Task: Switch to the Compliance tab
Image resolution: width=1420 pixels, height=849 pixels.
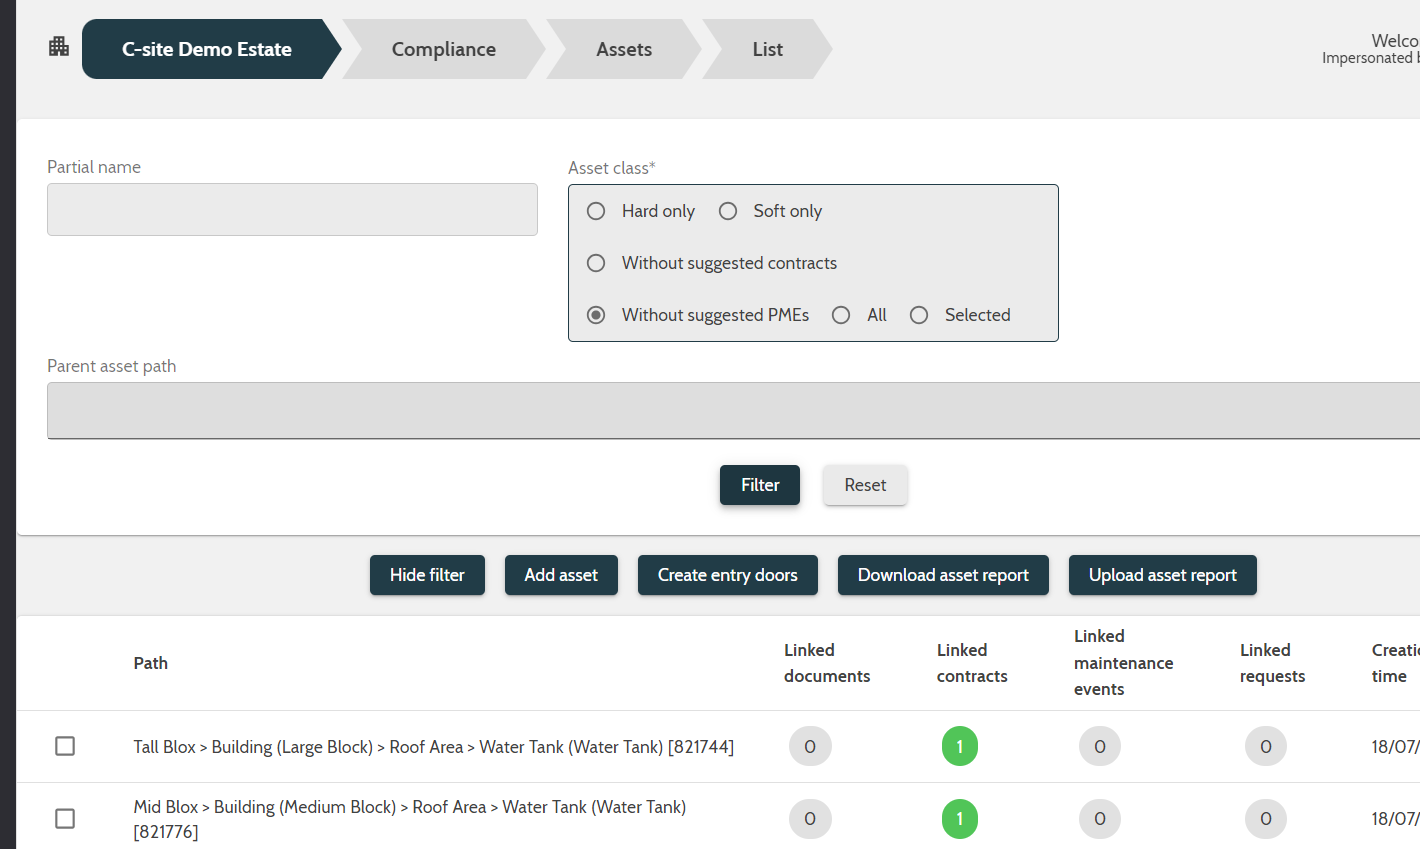Action: 443,48
